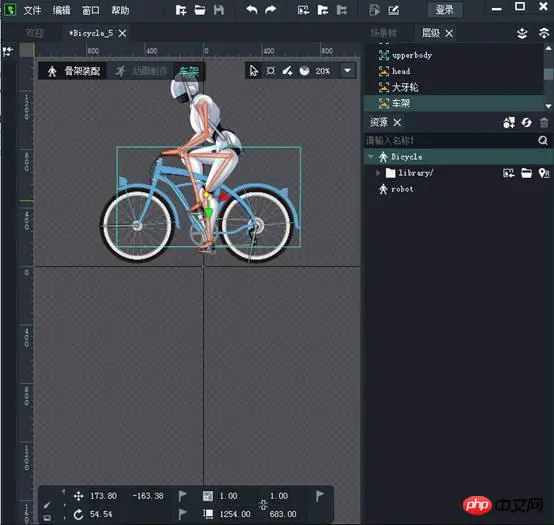Toggle the flag beside rotation value
554x525 pixels.
coord(182,514)
